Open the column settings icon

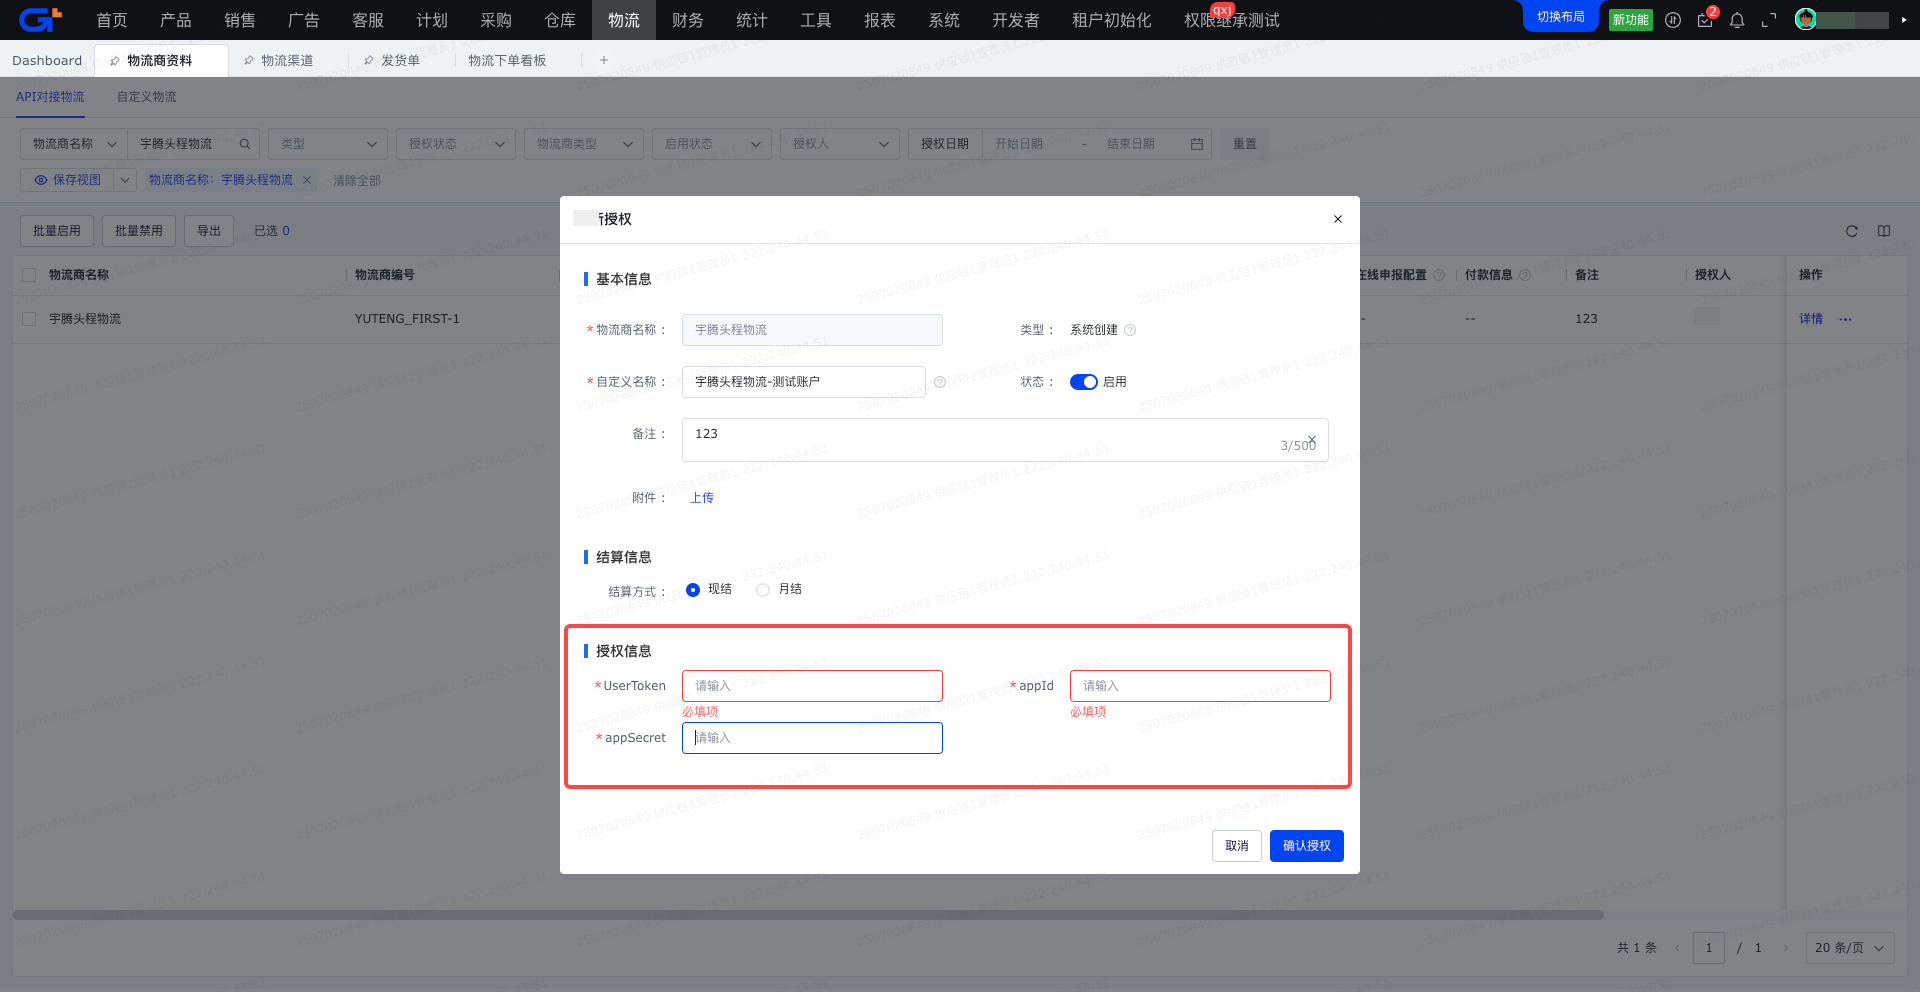[1884, 231]
